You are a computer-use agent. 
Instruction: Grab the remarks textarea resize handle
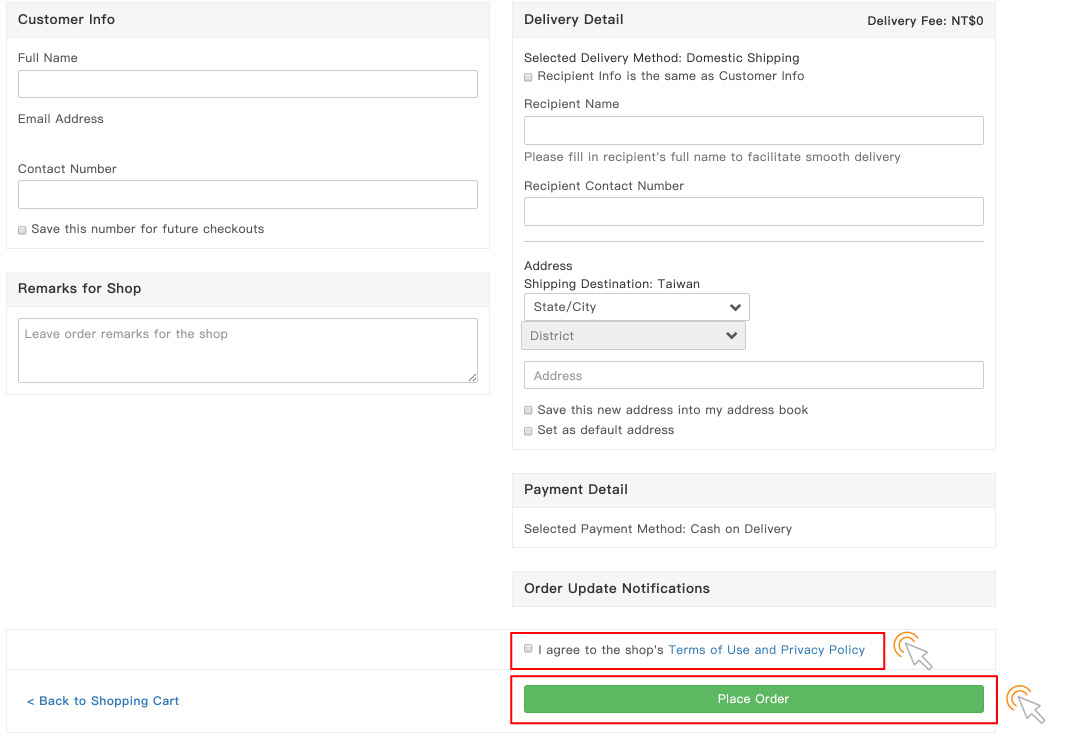tap(472, 377)
